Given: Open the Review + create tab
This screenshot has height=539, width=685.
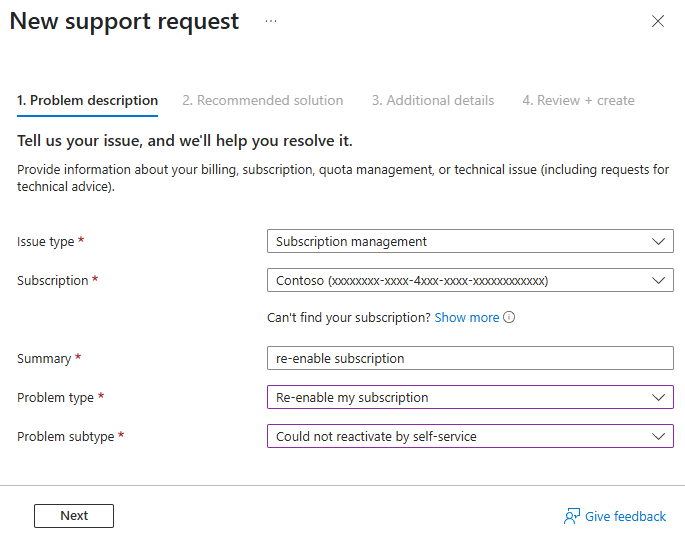Looking at the screenshot, I should pyautogui.click(x=578, y=100).
